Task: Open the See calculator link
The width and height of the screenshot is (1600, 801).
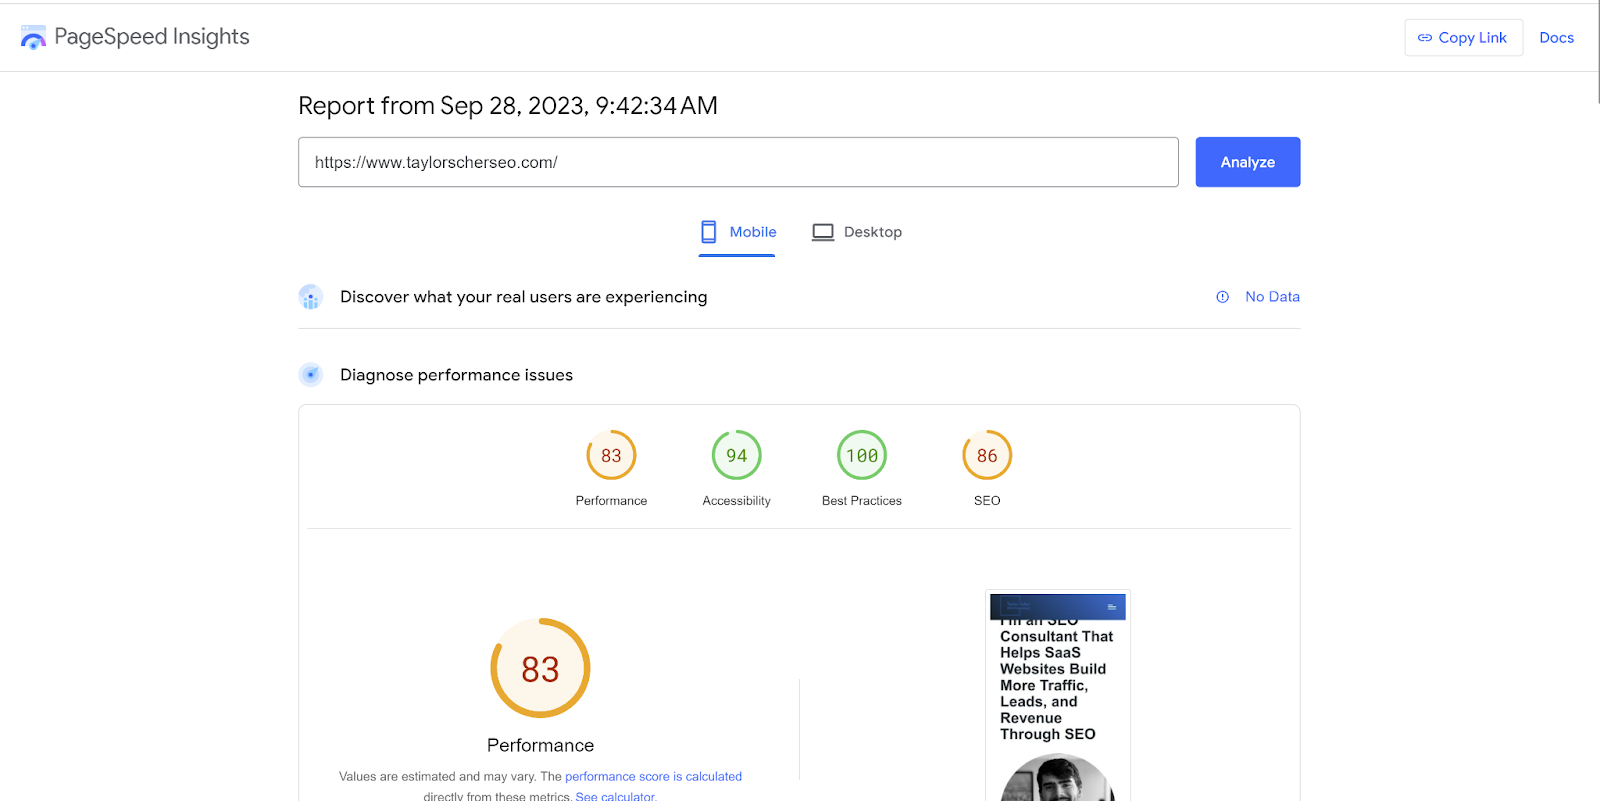Action: click(x=616, y=796)
